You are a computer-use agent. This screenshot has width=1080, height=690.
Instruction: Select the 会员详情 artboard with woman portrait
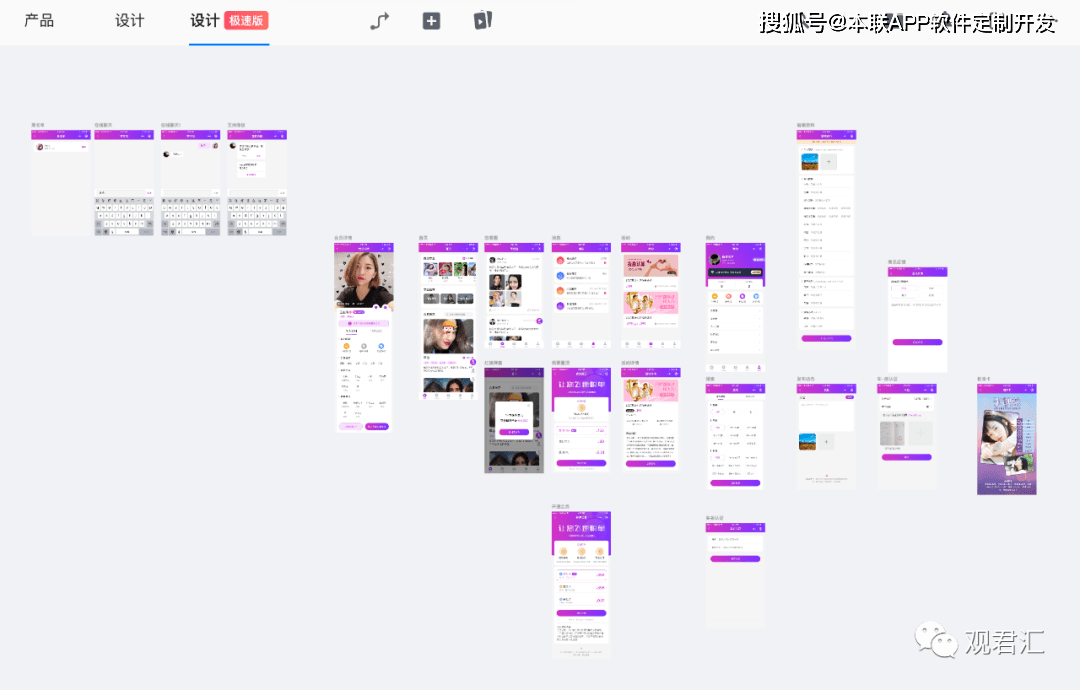(364, 338)
